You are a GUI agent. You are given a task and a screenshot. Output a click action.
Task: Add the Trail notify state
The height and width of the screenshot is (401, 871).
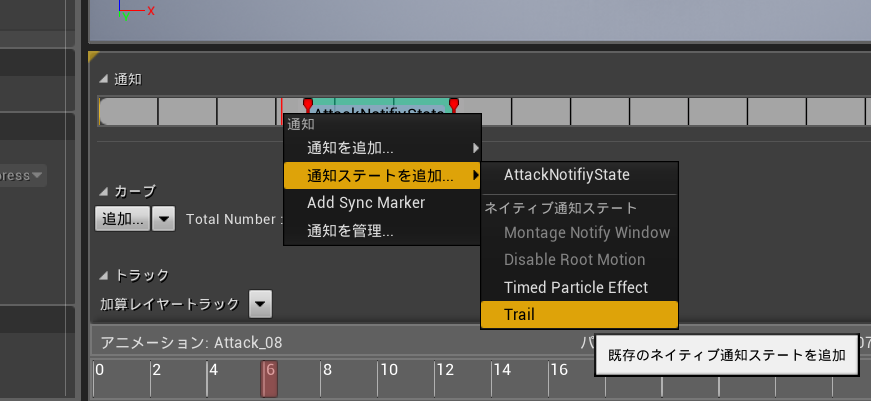click(579, 315)
